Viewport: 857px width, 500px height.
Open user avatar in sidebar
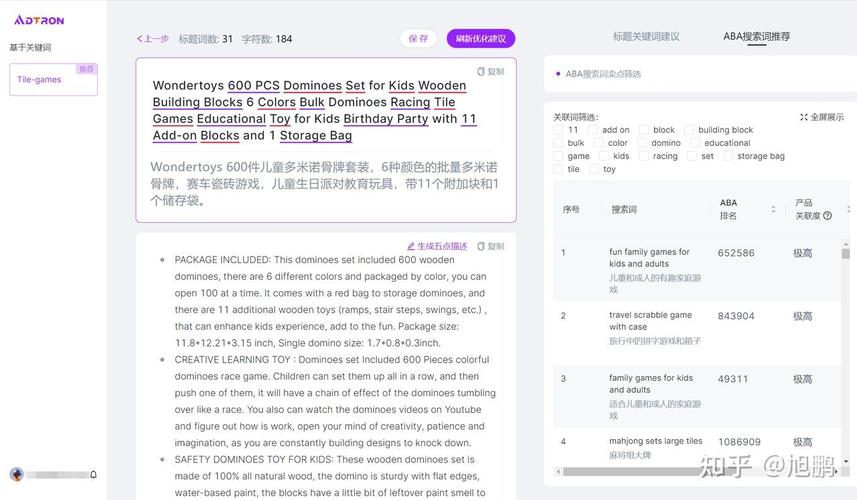(16, 474)
